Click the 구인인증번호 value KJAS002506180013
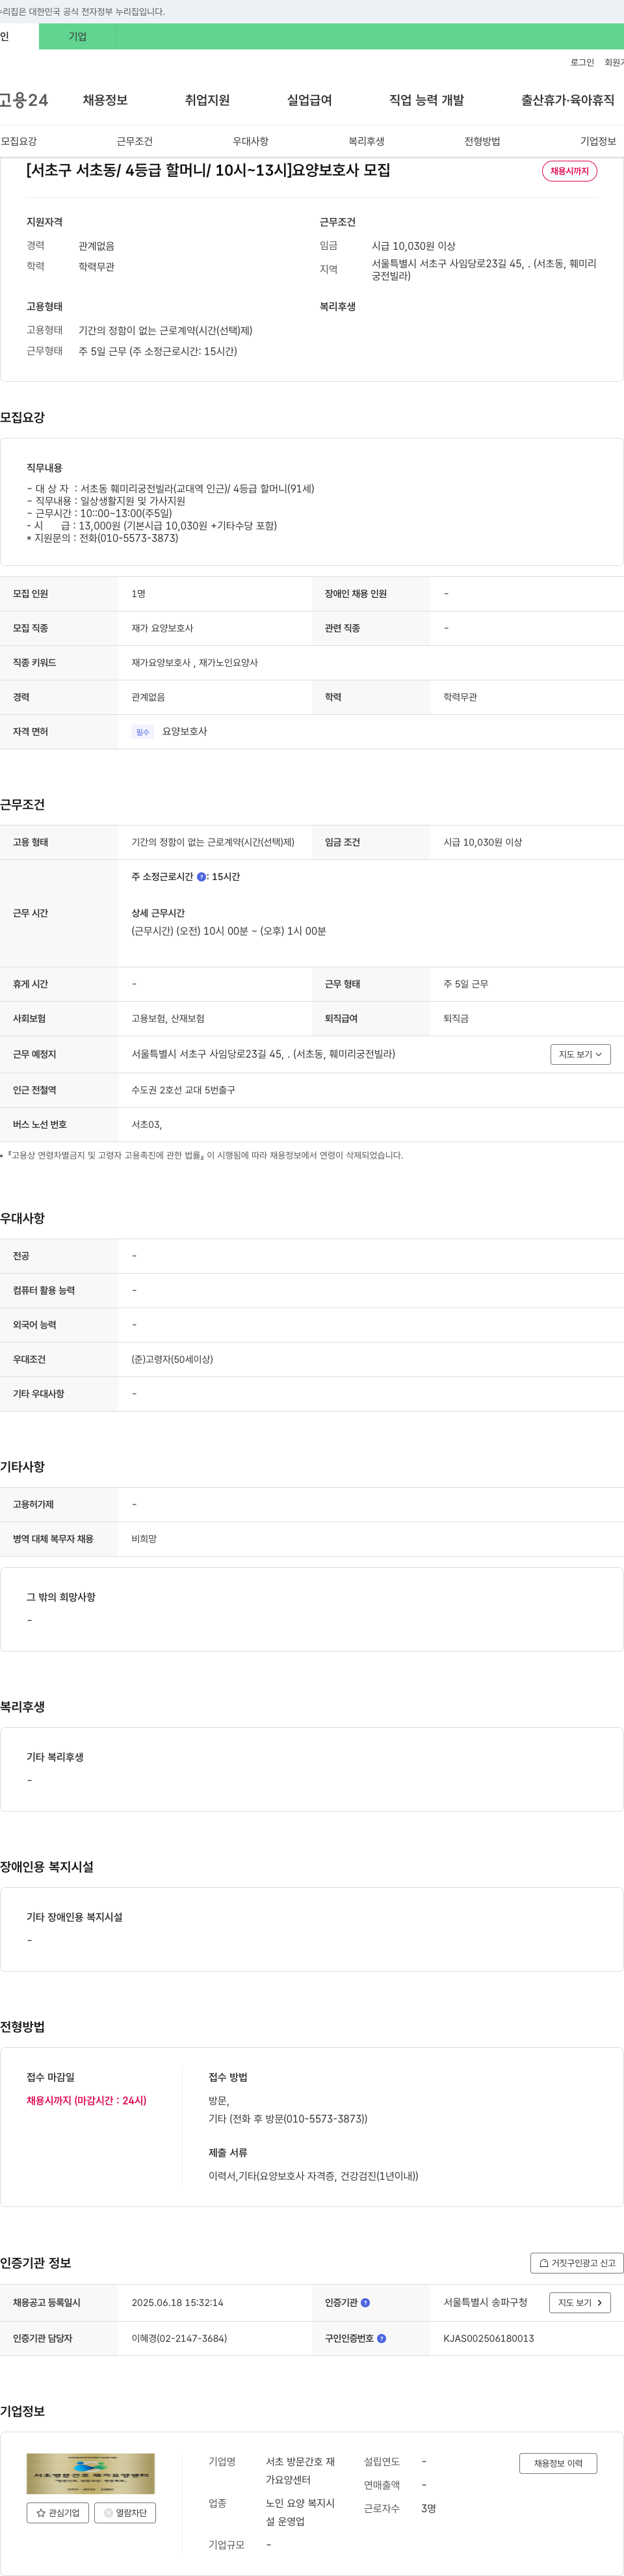 click(x=488, y=2339)
